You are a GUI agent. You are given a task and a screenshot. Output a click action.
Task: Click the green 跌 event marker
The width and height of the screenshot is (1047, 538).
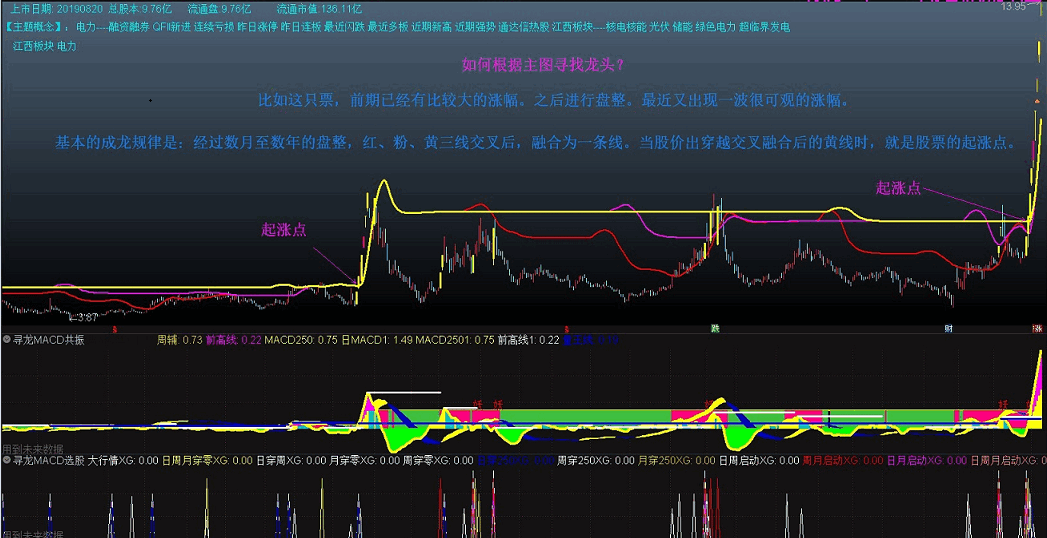pyautogui.click(x=715, y=329)
